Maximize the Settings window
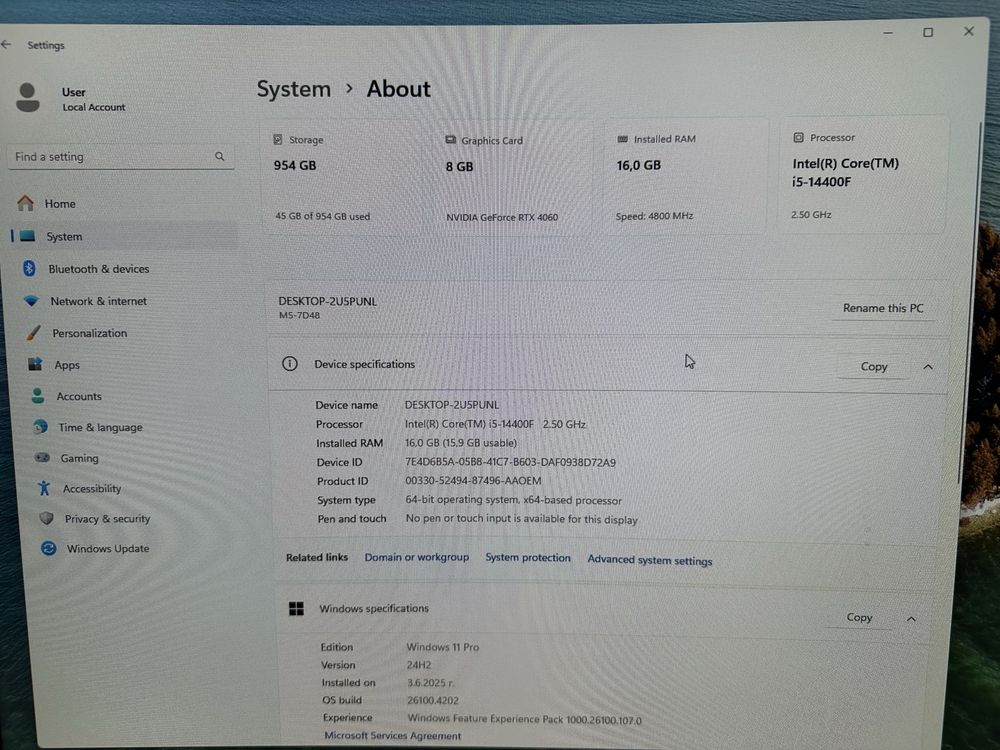Image resolution: width=1000 pixels, height=750 pixels. point(928,32)
